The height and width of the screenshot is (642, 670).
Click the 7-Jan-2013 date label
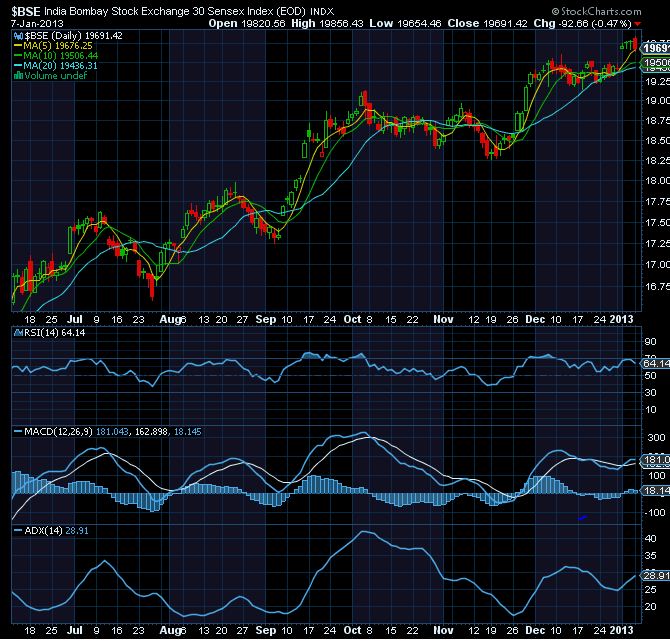pyautogui.click(x=37, y=24)
